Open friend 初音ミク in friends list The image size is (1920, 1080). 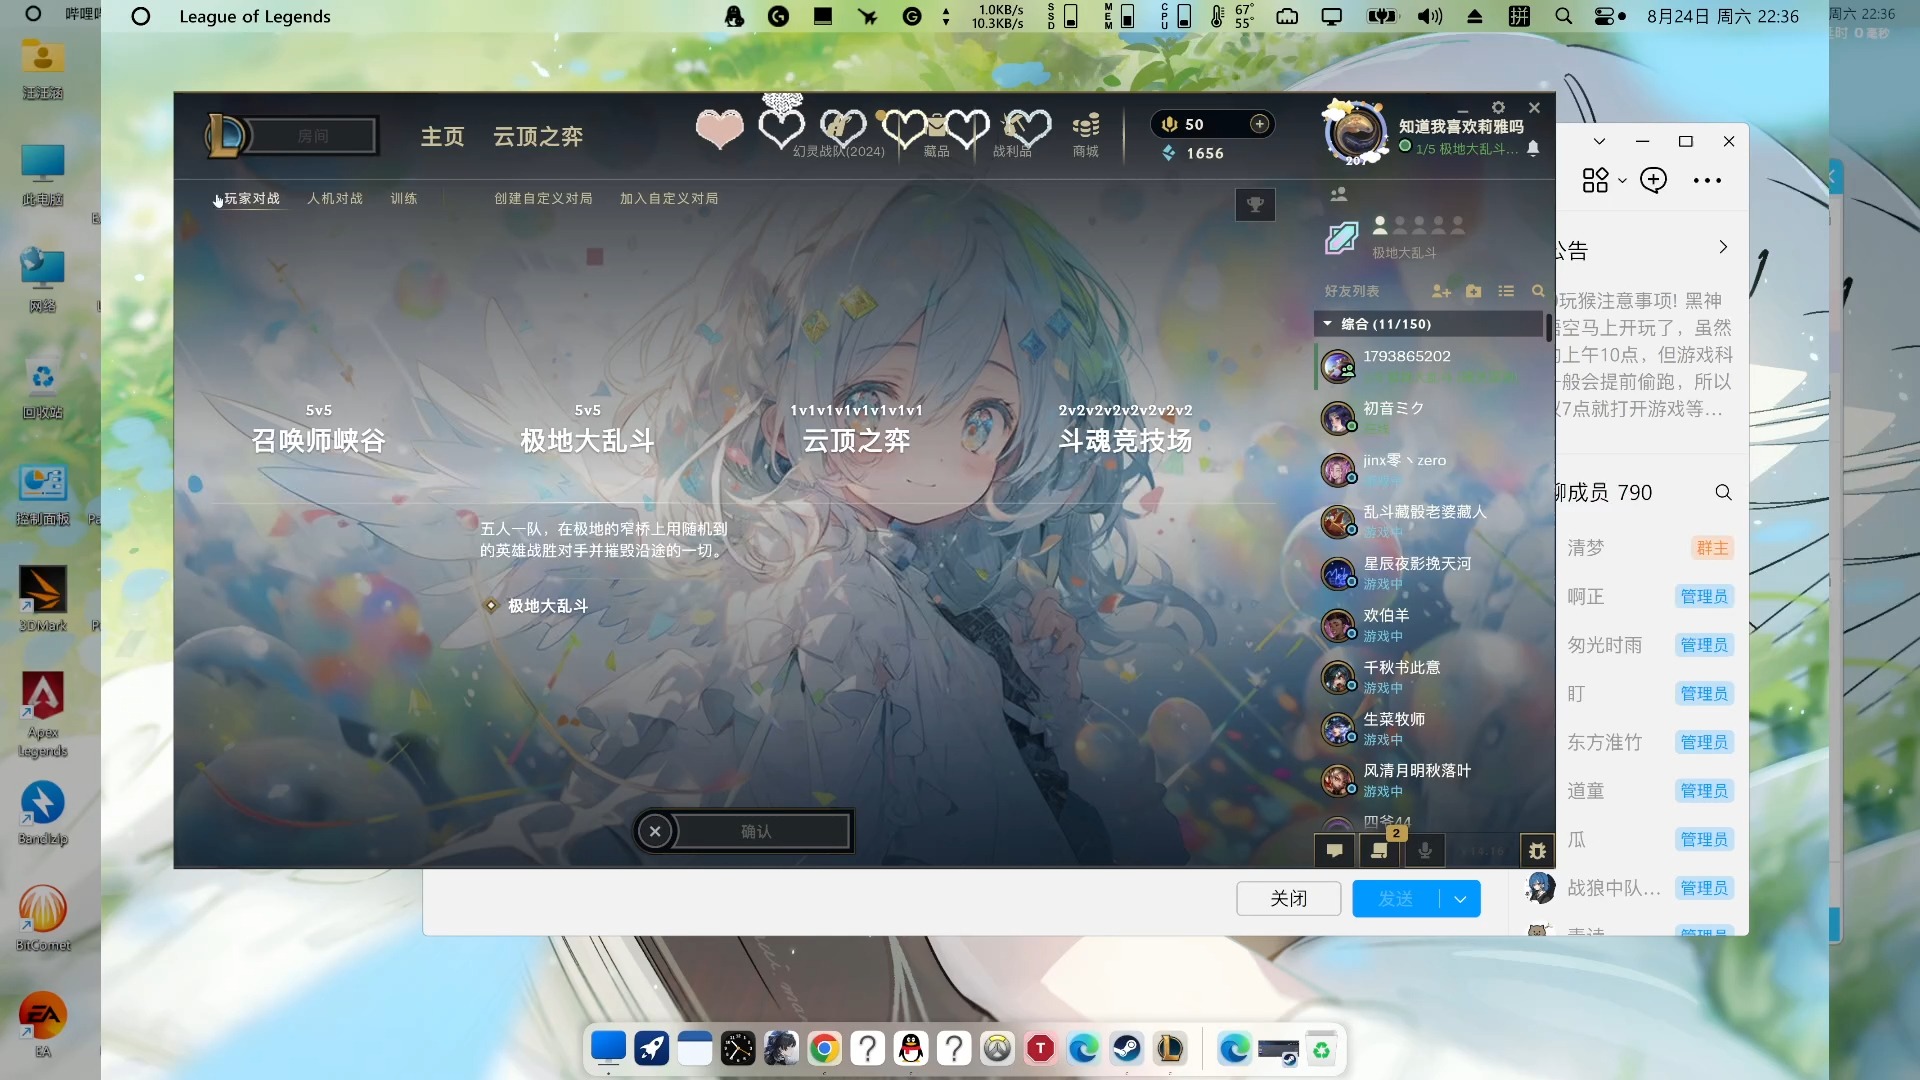(1430, 418)
